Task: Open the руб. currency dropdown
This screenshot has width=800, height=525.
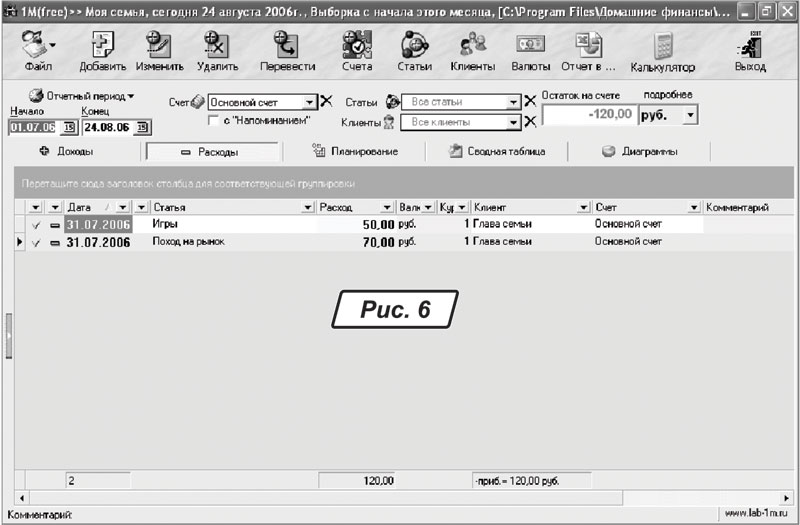Action: coord(689,116)
